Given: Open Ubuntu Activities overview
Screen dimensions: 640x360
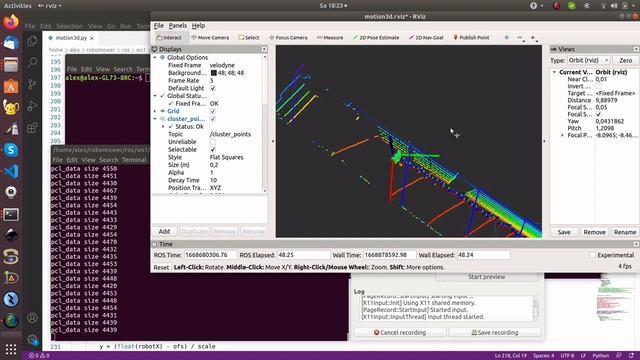Looking at the screenshot, I should click(18, 6).
